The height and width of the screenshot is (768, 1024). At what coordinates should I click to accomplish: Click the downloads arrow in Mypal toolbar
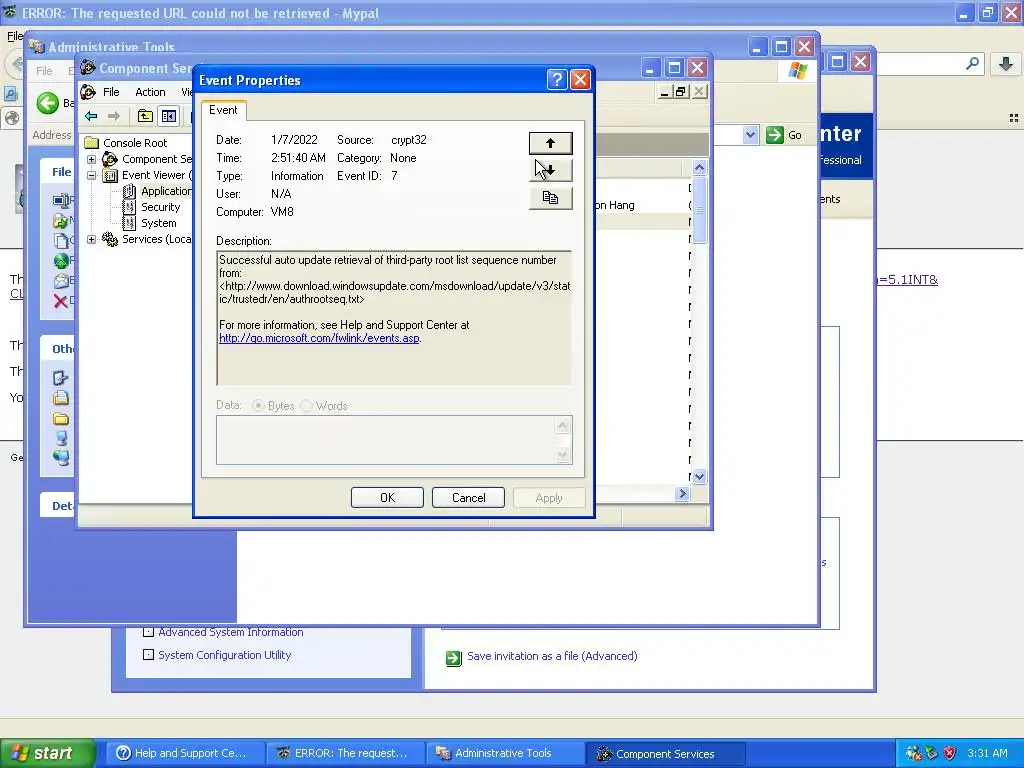[x=1006, y=63]
